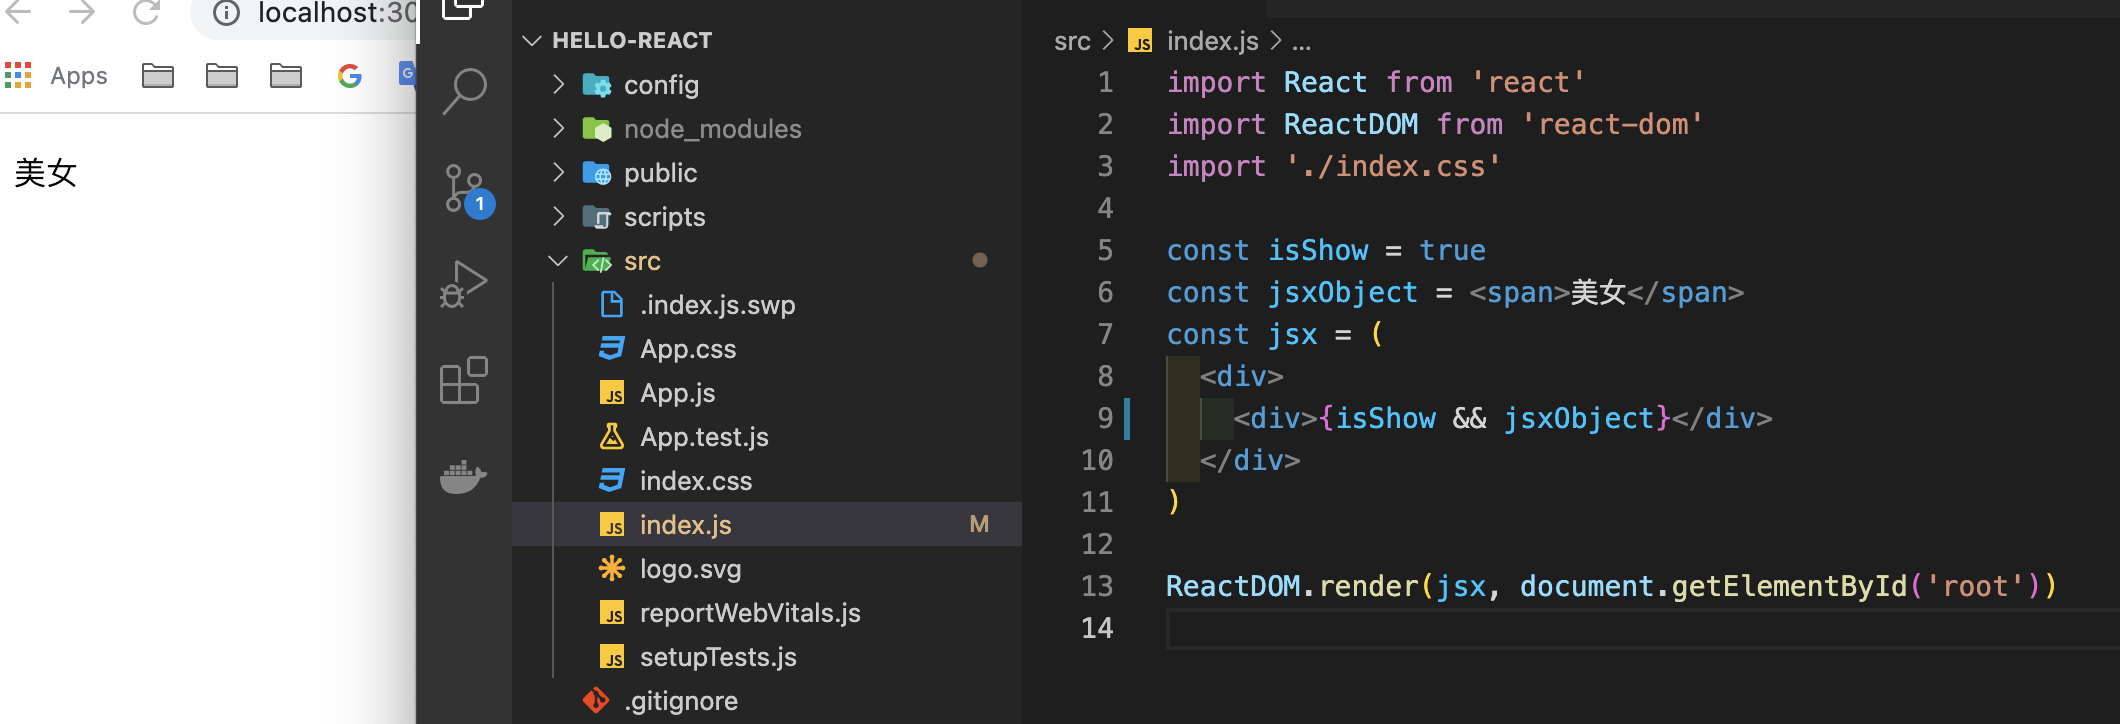This screenshot has height=724, width=2120.
Task: Click the config folder icon
Action: coord(597,85)
